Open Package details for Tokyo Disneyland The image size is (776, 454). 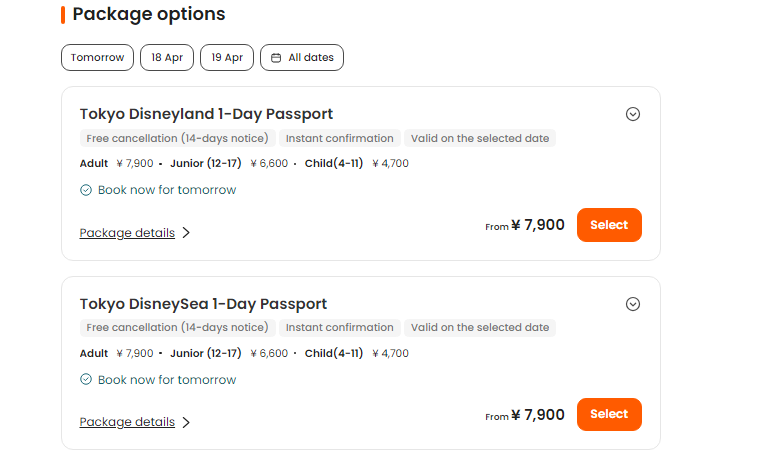(x=127, y=233)
